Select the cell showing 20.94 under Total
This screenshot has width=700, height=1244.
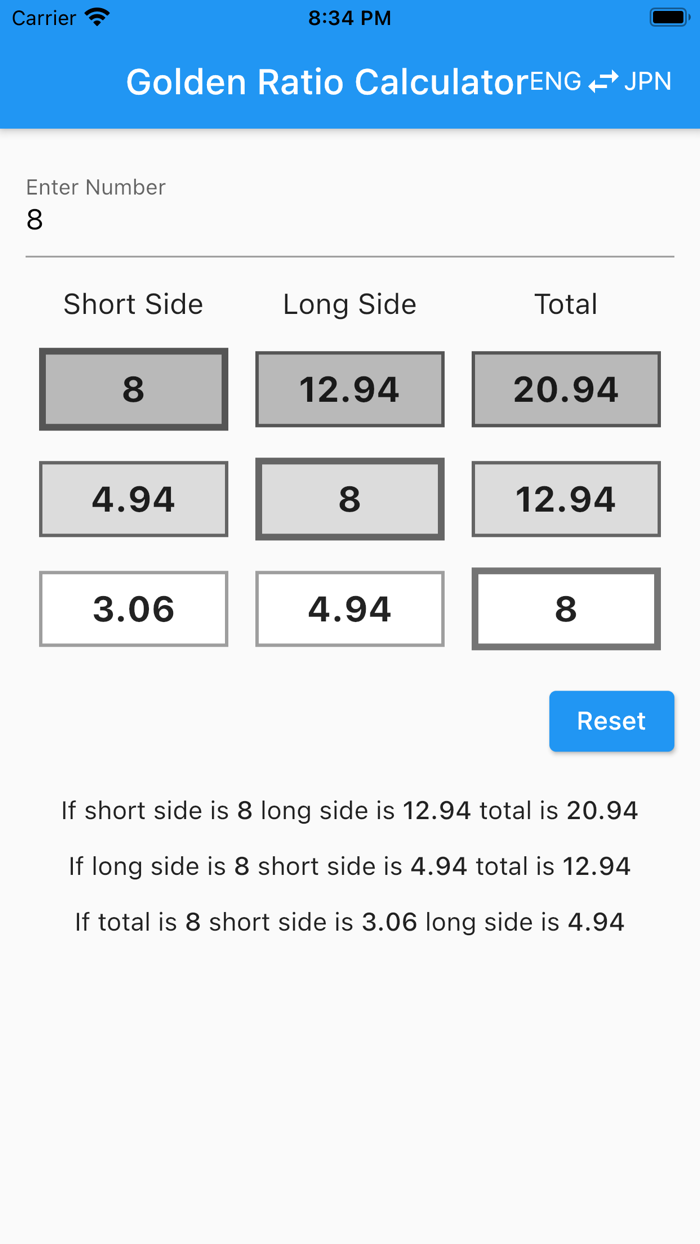(565, 389)
